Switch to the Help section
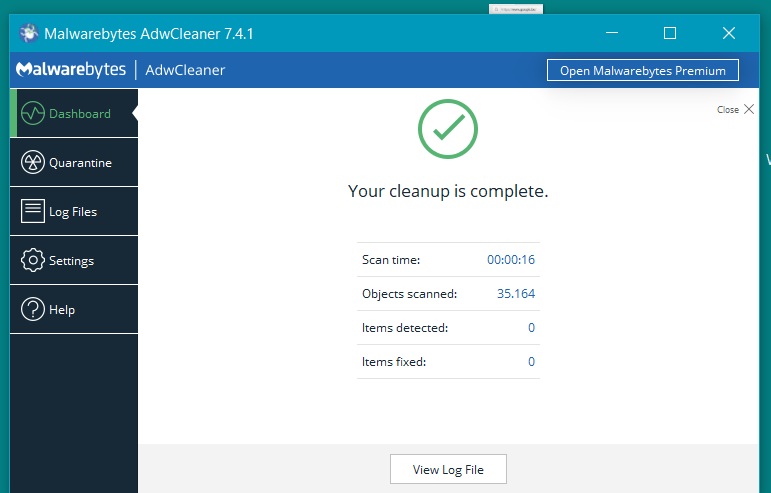 (72, 310)
